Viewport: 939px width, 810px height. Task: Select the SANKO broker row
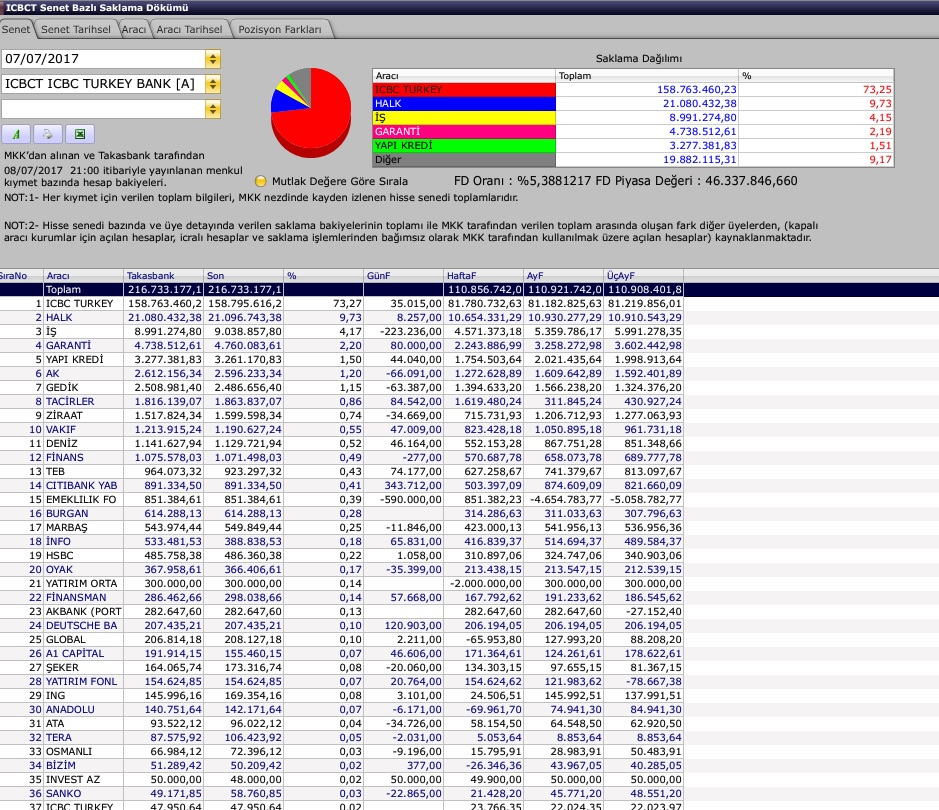click(x=341, y=794)
